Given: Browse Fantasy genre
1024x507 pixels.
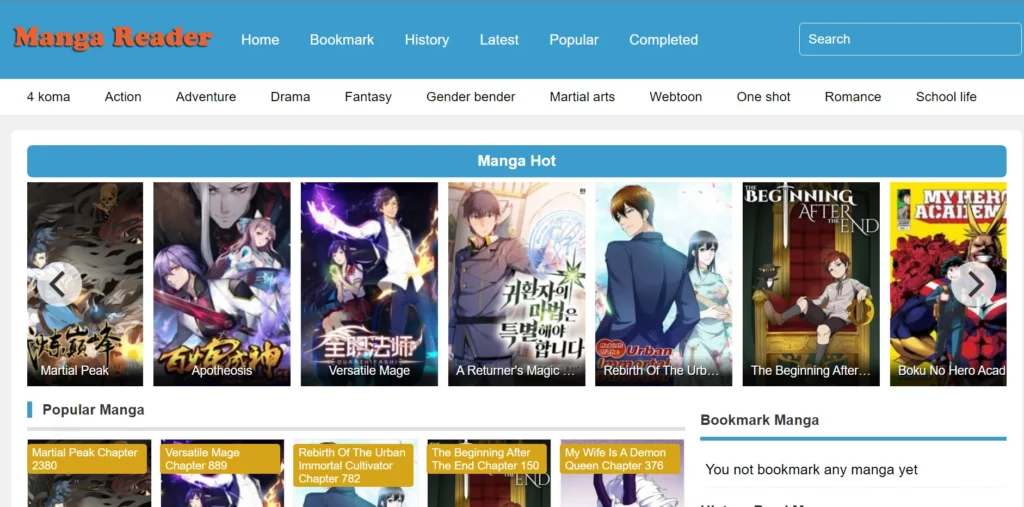Looking at the screenshot, I should pyautogui.click(x=368, y=97).
